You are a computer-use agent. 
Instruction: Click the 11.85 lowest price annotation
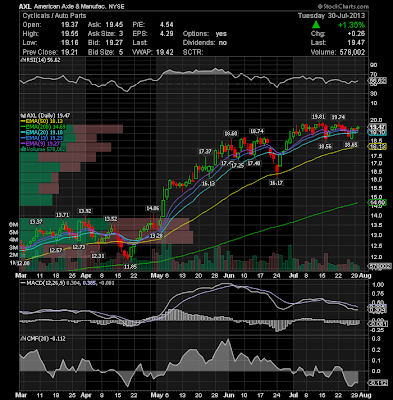tap(130, 266)
